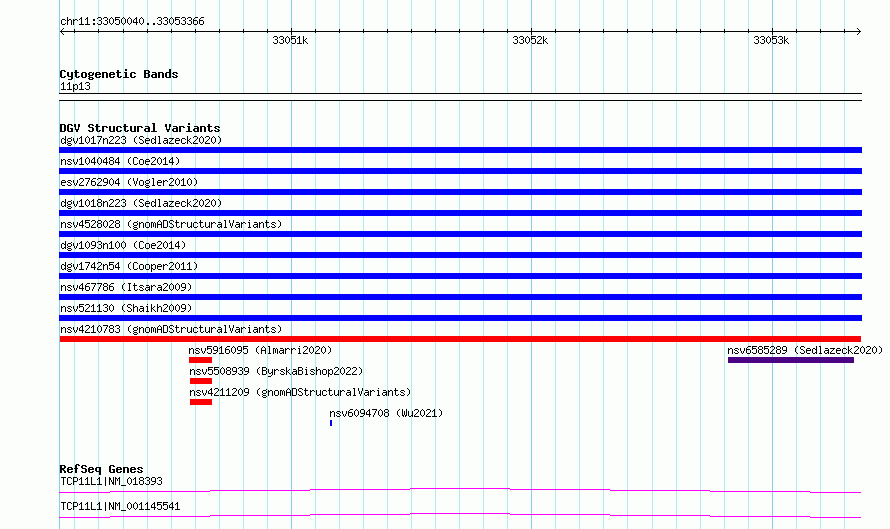
Task: Click the ruler's left arrowhead
Action: tap(62, 32)
